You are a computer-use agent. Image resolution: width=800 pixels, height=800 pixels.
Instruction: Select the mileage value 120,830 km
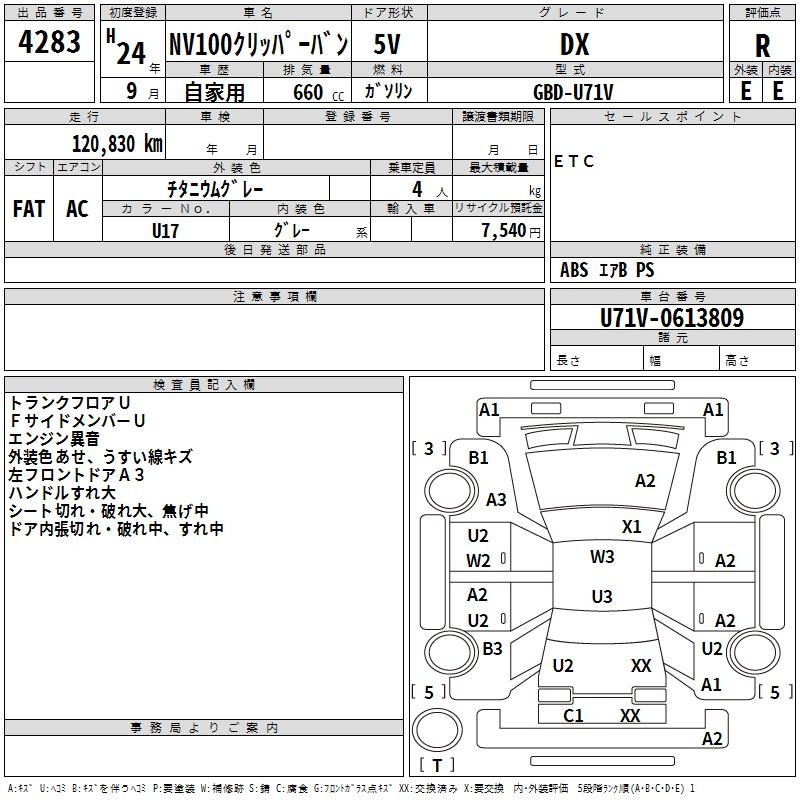pos(117,143)
